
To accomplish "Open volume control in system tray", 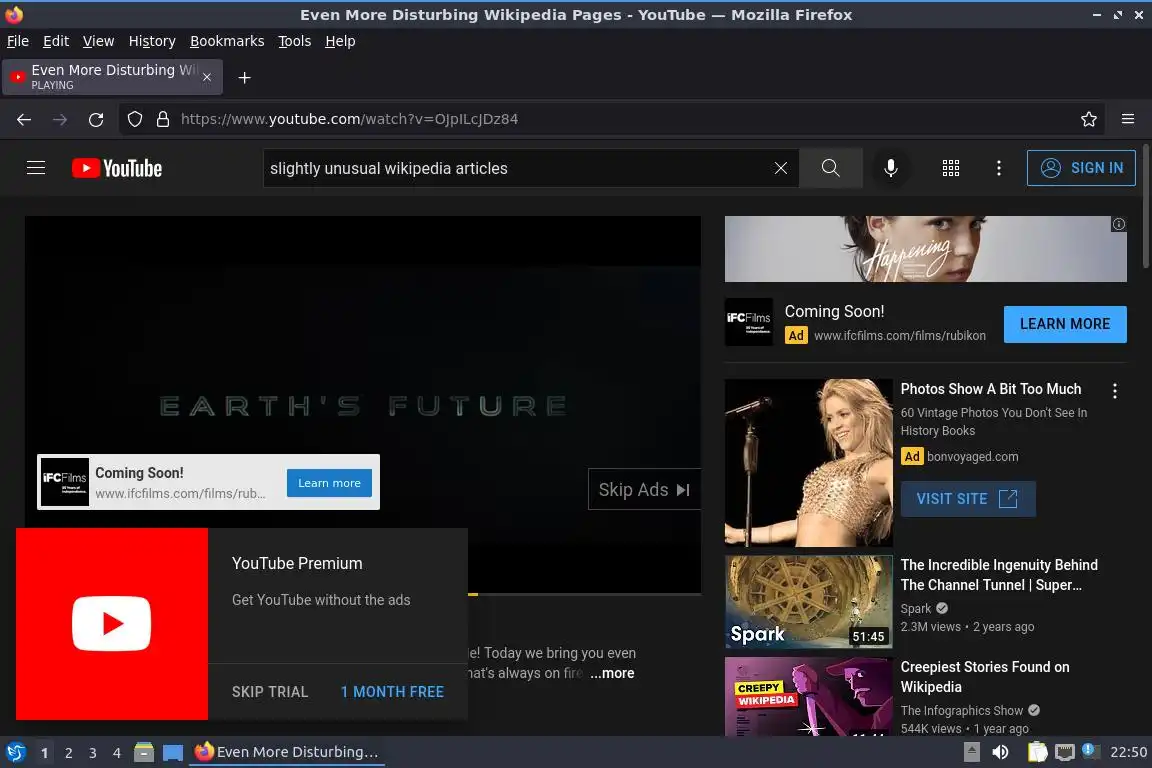I will coord(1000,752).
